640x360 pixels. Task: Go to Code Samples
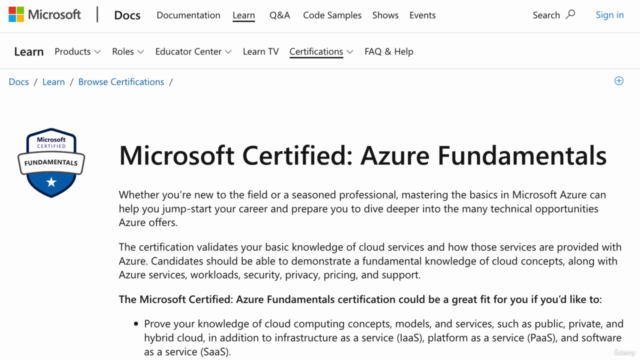click(332, 15)
